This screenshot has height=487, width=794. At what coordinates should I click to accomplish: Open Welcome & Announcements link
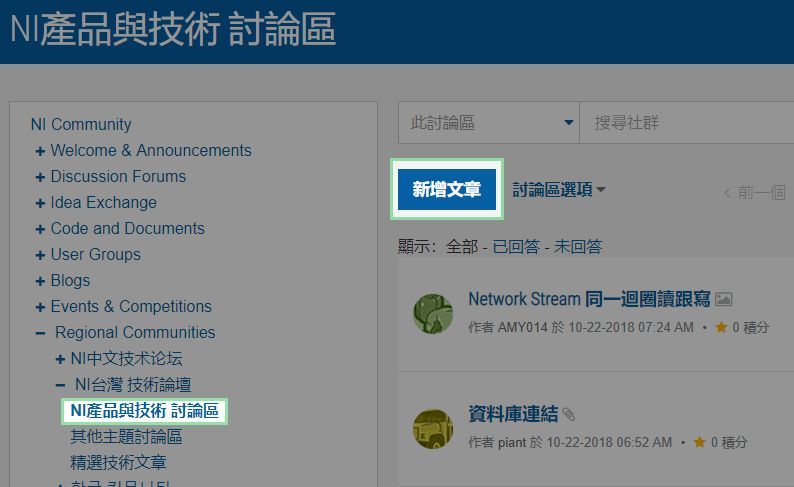tap(151, 150)
